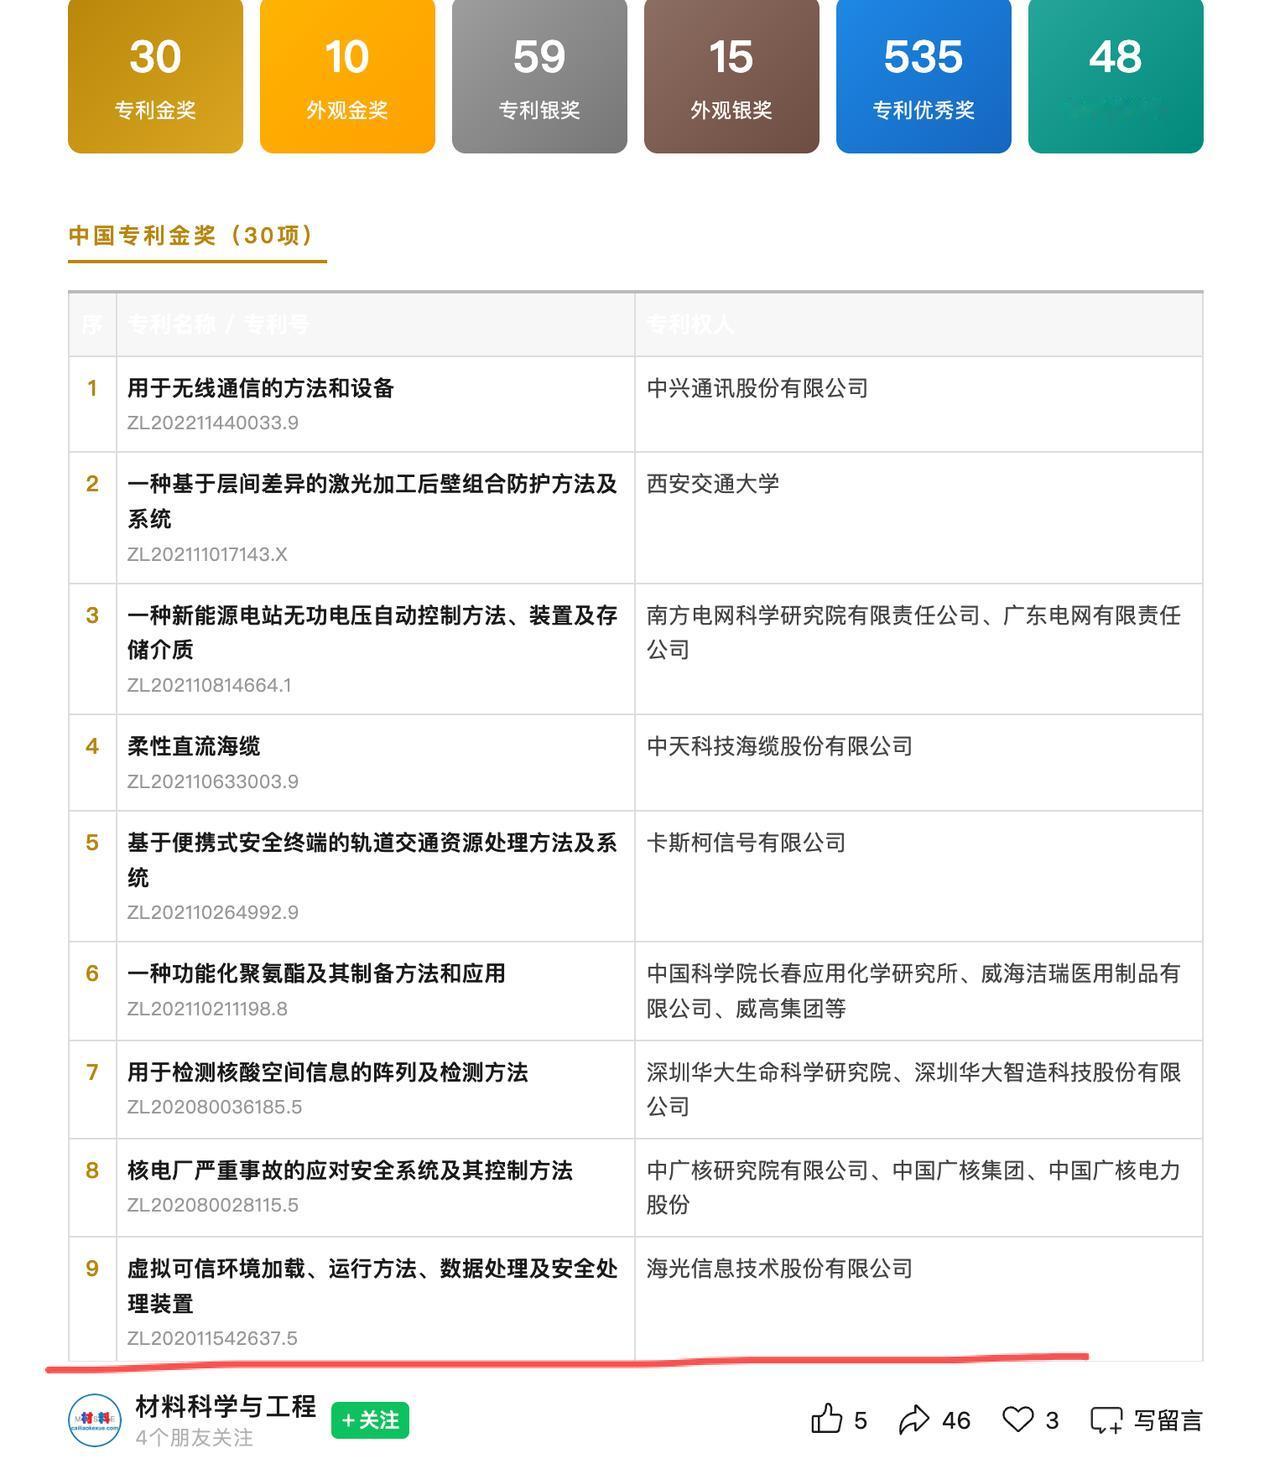This screenshot has width=1280, height=1474.
Task: Click patentee 深圳华大生命科学研究院
Action: point(768,1072)
